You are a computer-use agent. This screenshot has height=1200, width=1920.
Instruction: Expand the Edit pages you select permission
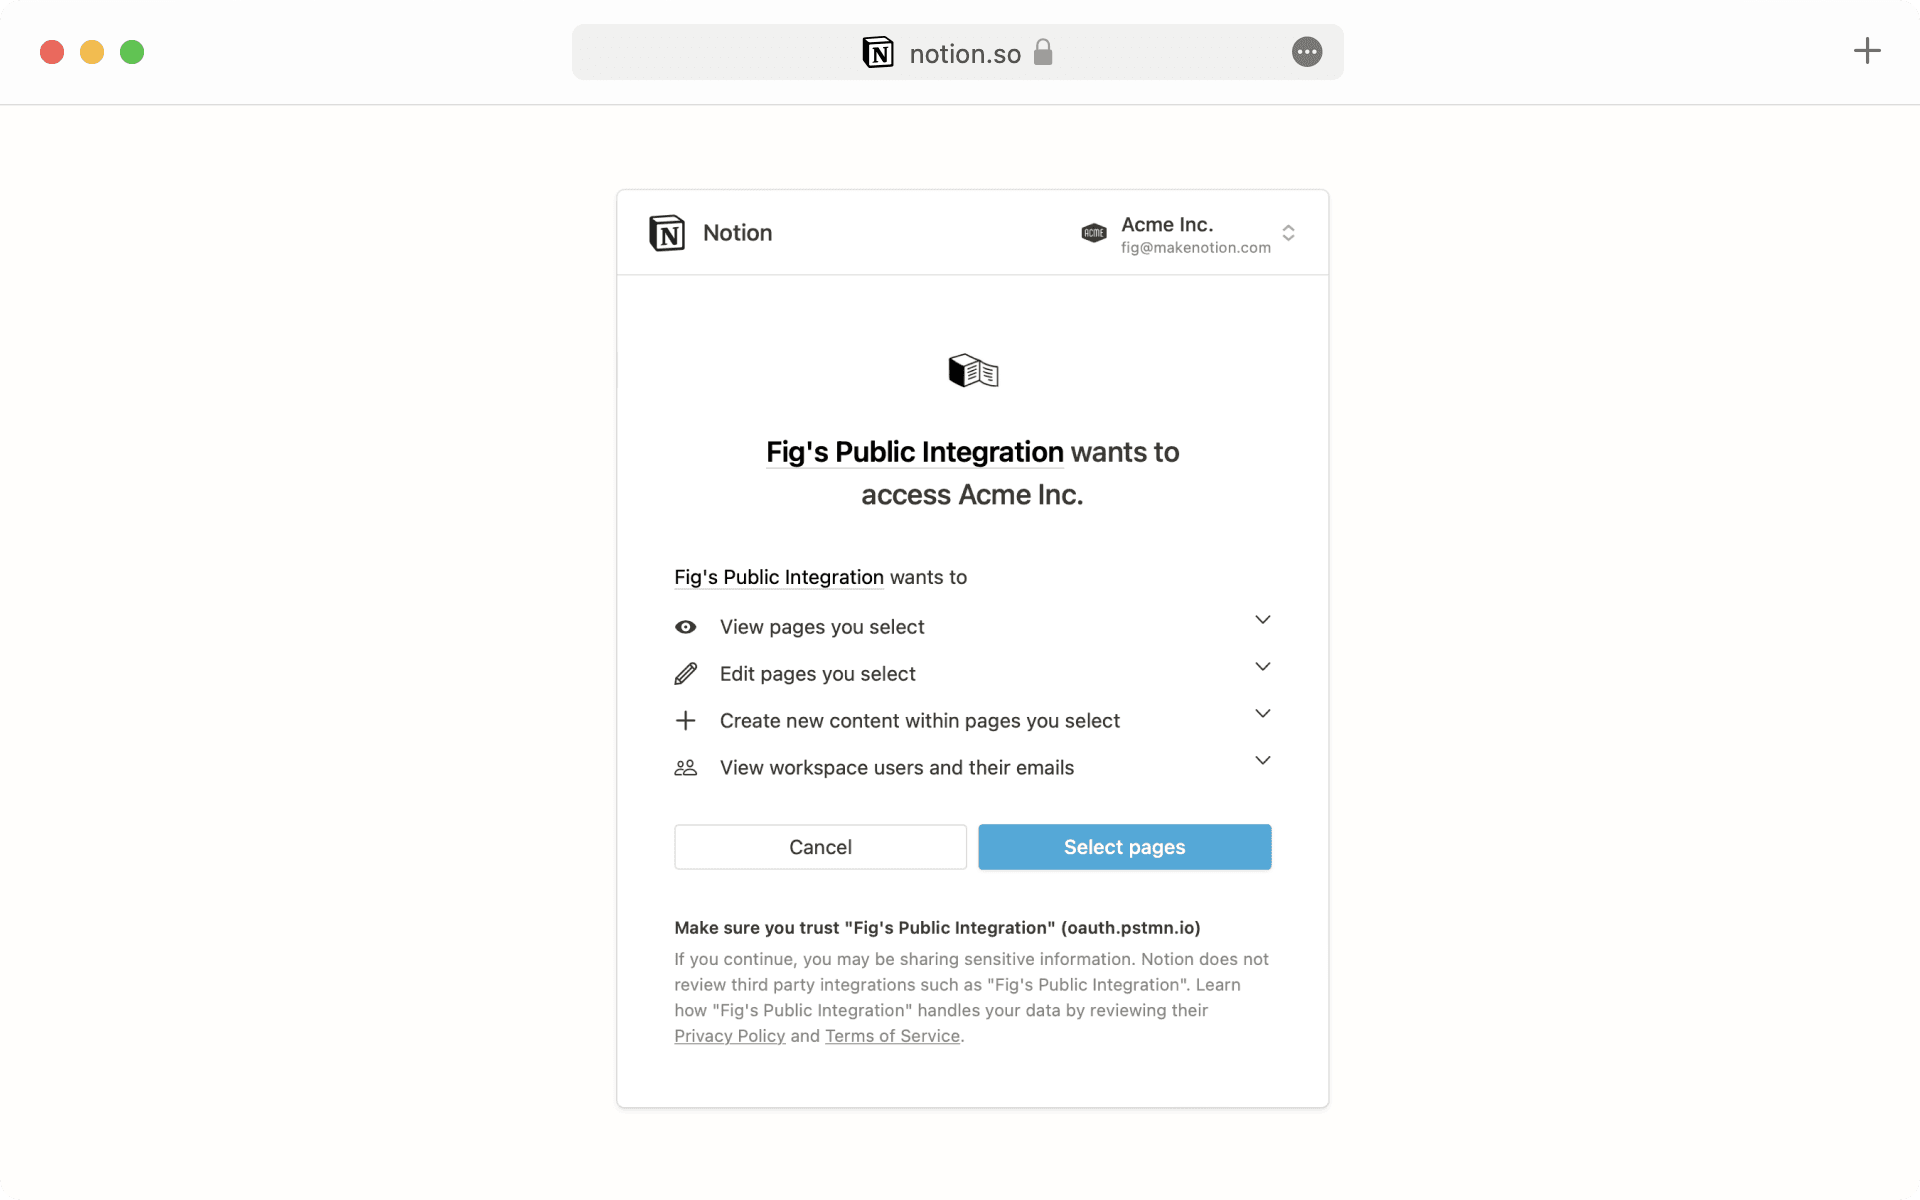[1261, 666]
